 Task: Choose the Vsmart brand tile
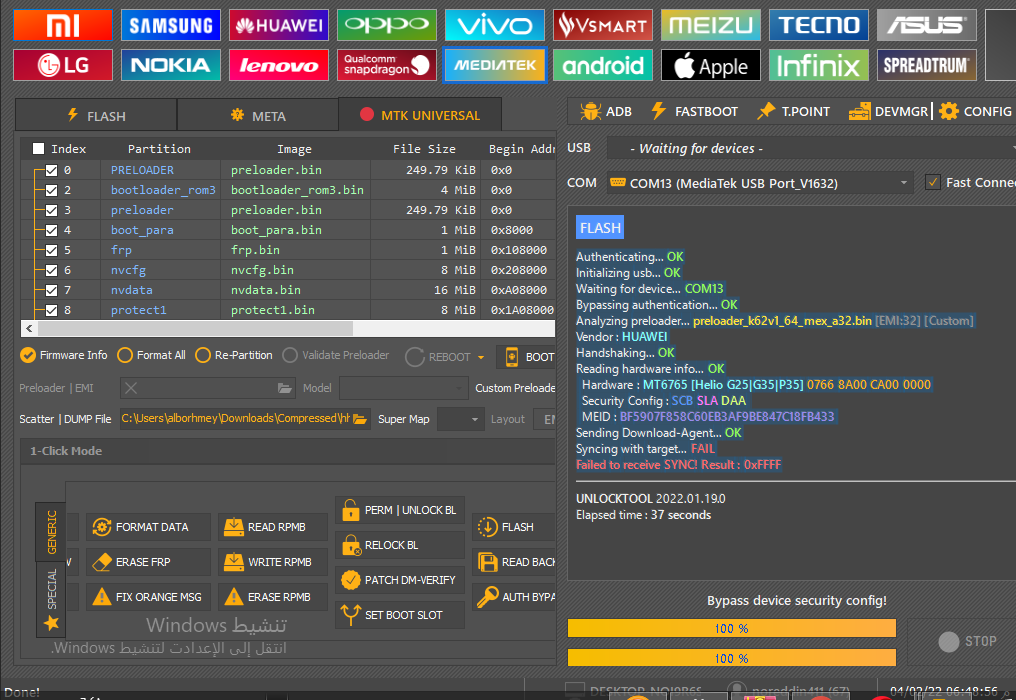click(x=603, y=25)
